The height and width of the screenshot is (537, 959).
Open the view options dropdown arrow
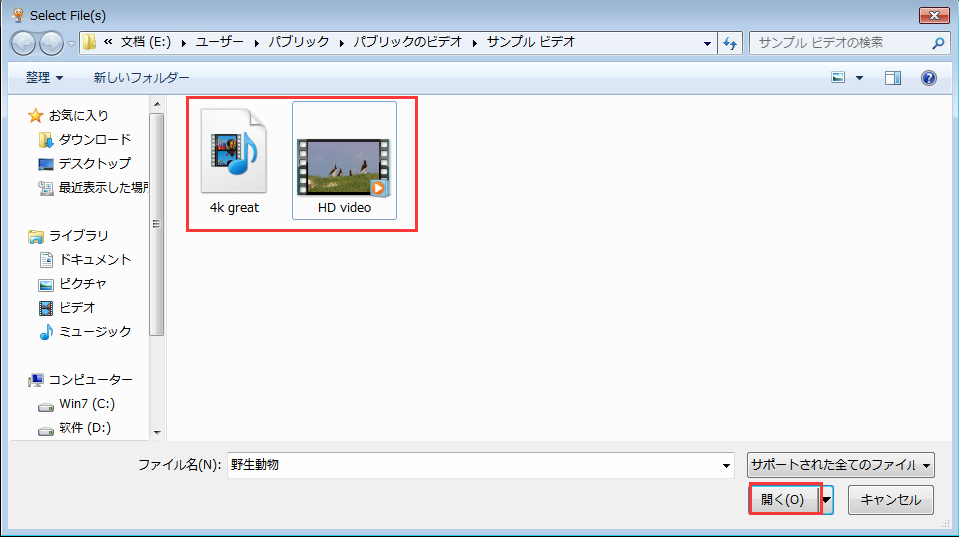(859, 78)
